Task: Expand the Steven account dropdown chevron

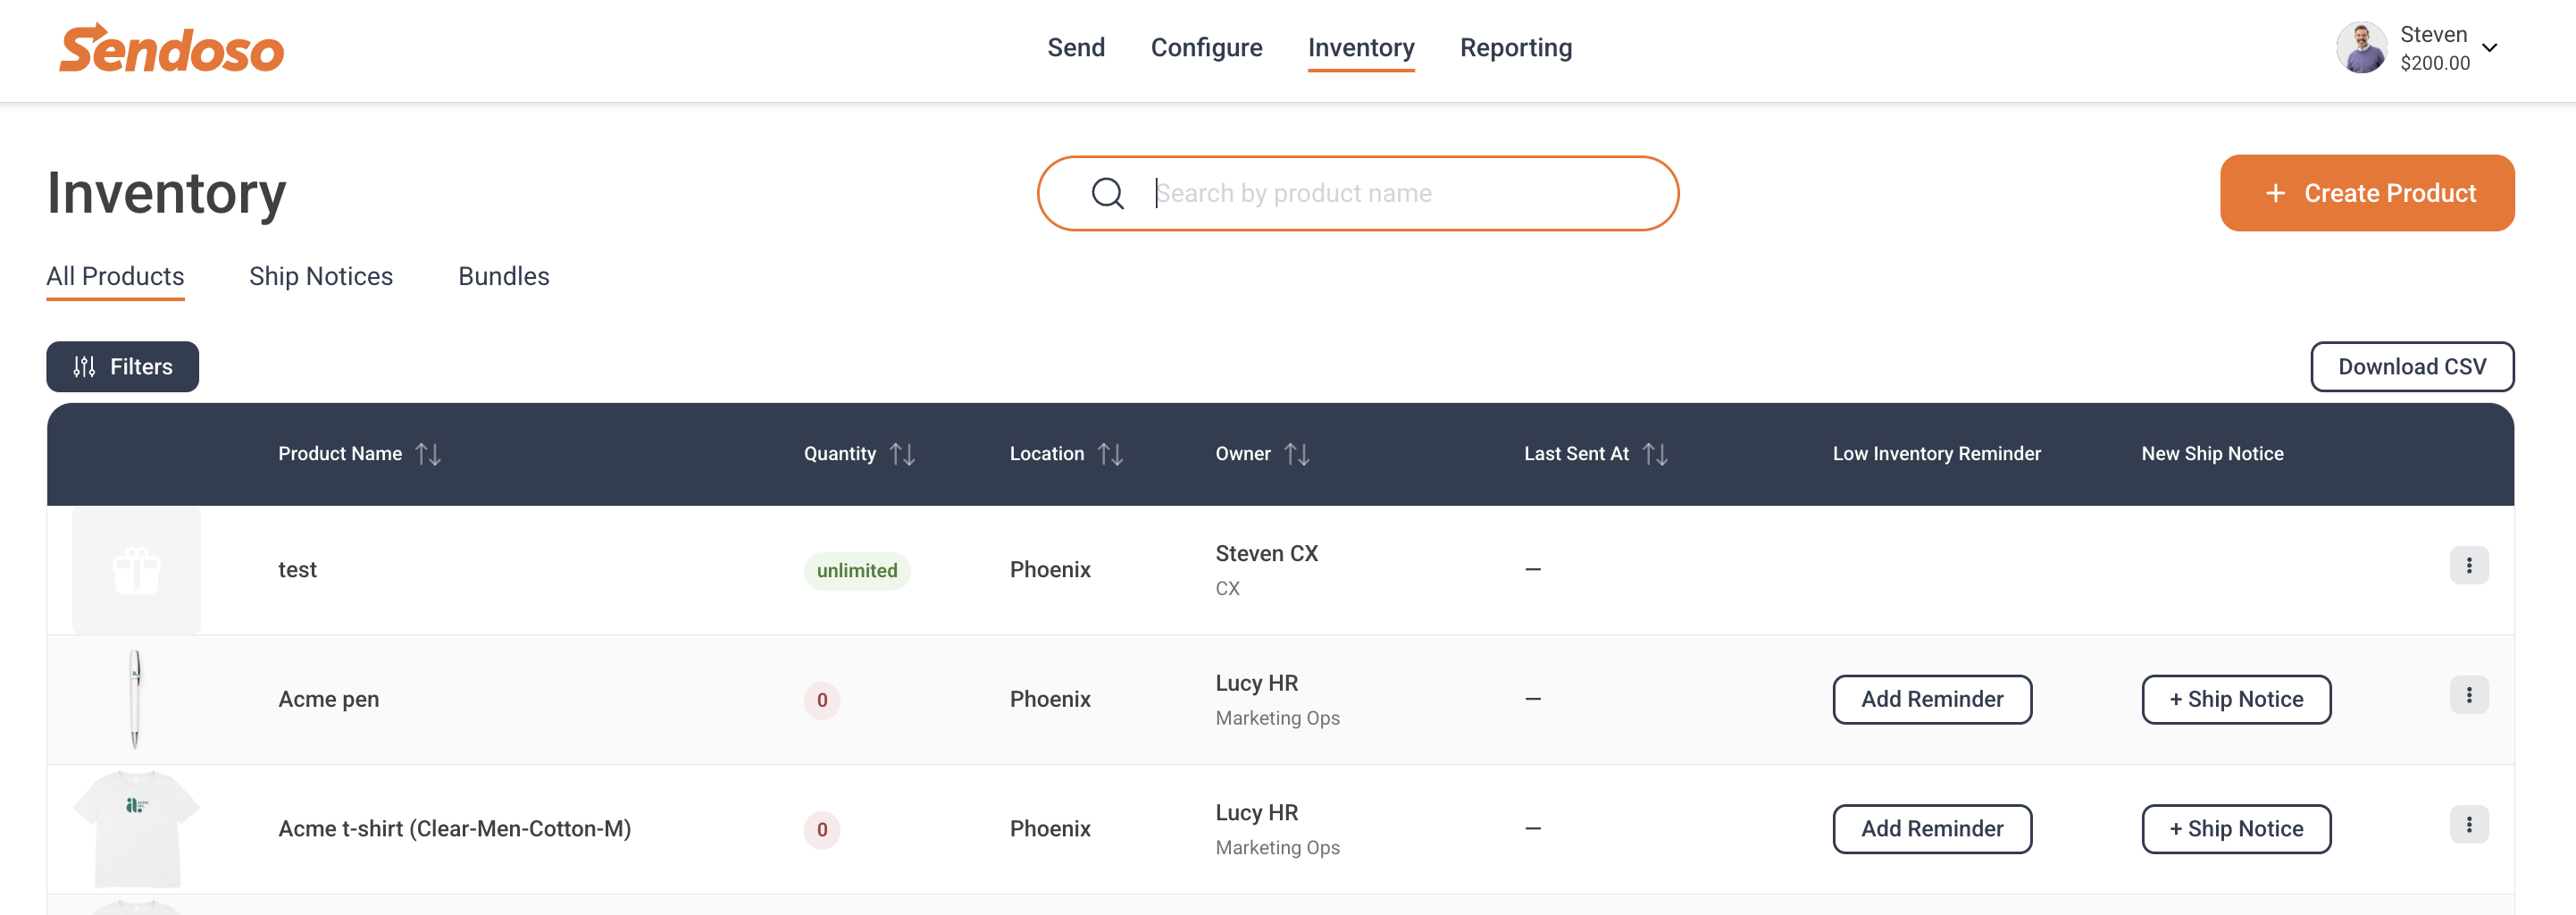Action: click(2489, 48)
